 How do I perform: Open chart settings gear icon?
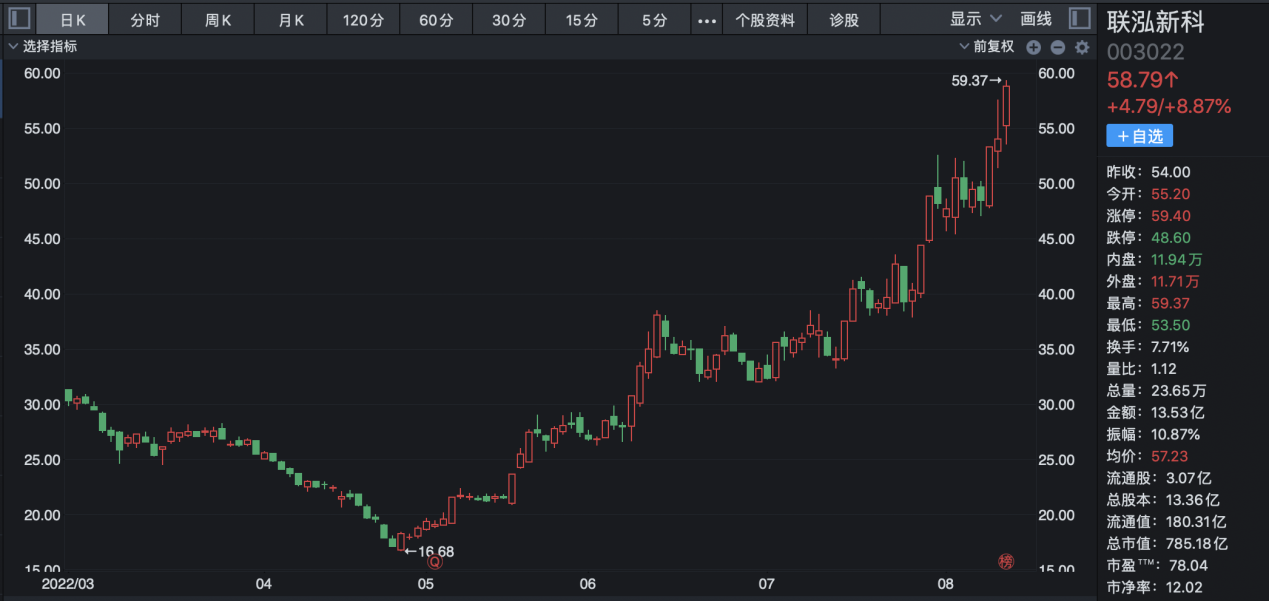click(x=1082, y=47)
